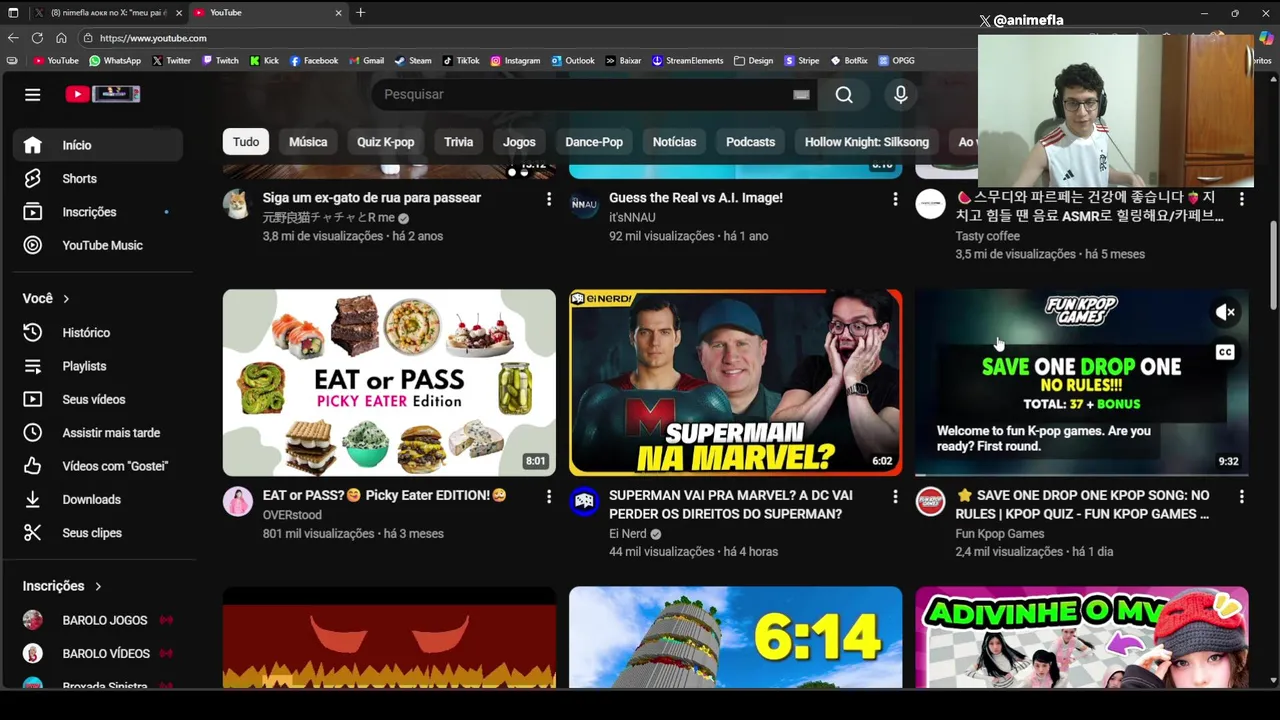Open Seus clipes in the sidebar
The height and width of the screenshot is (720, 1280).
(x=98, y=533)
